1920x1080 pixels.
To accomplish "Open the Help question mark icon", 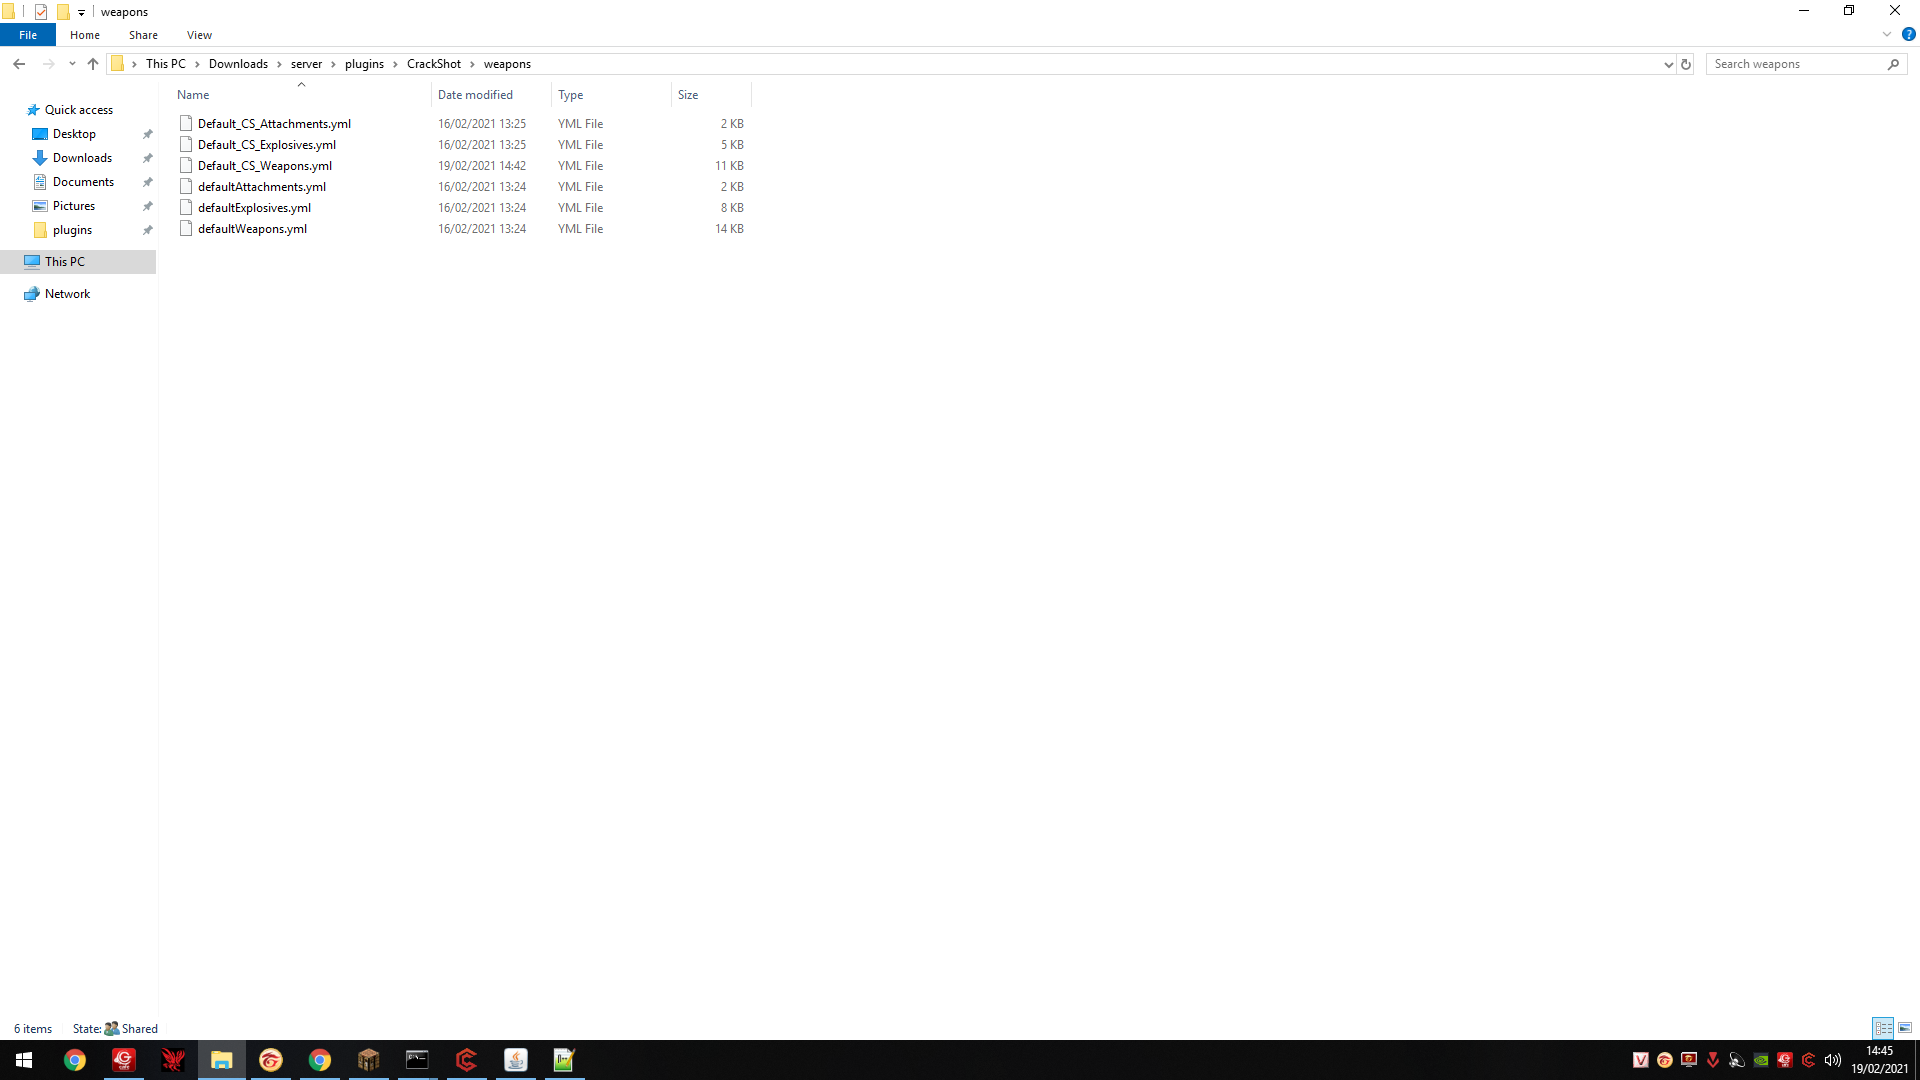I will [1908, 34].
